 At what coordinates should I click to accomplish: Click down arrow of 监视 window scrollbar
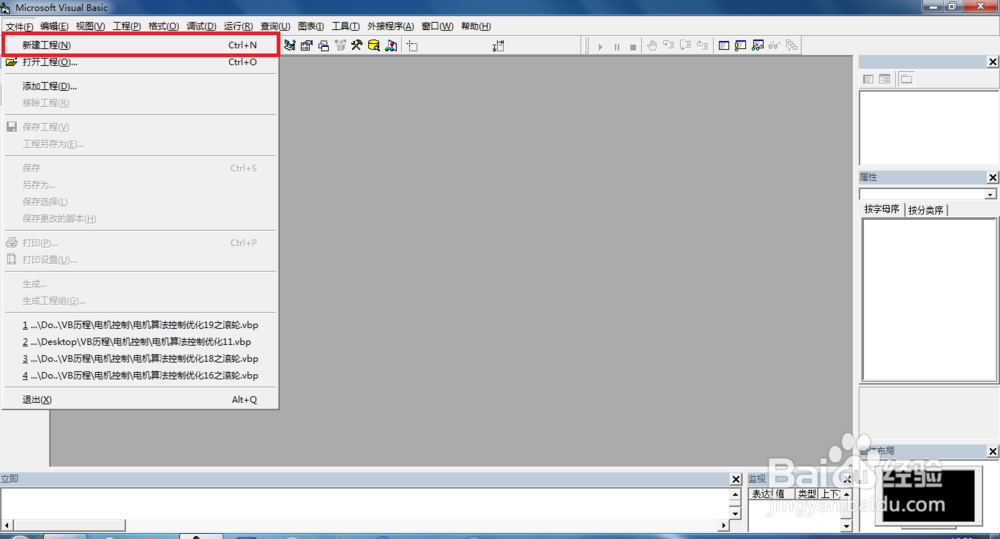pyautogui.click(x=846, y=526)
